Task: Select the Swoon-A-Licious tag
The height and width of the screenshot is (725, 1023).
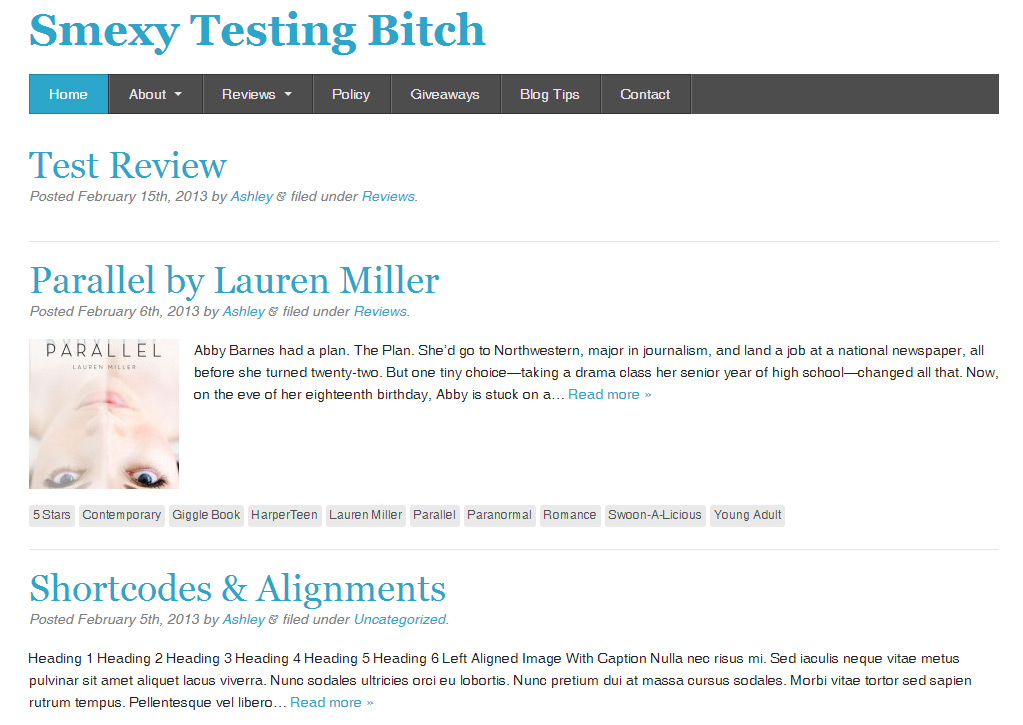Action: pyautogui.click(x=655, y=515)
